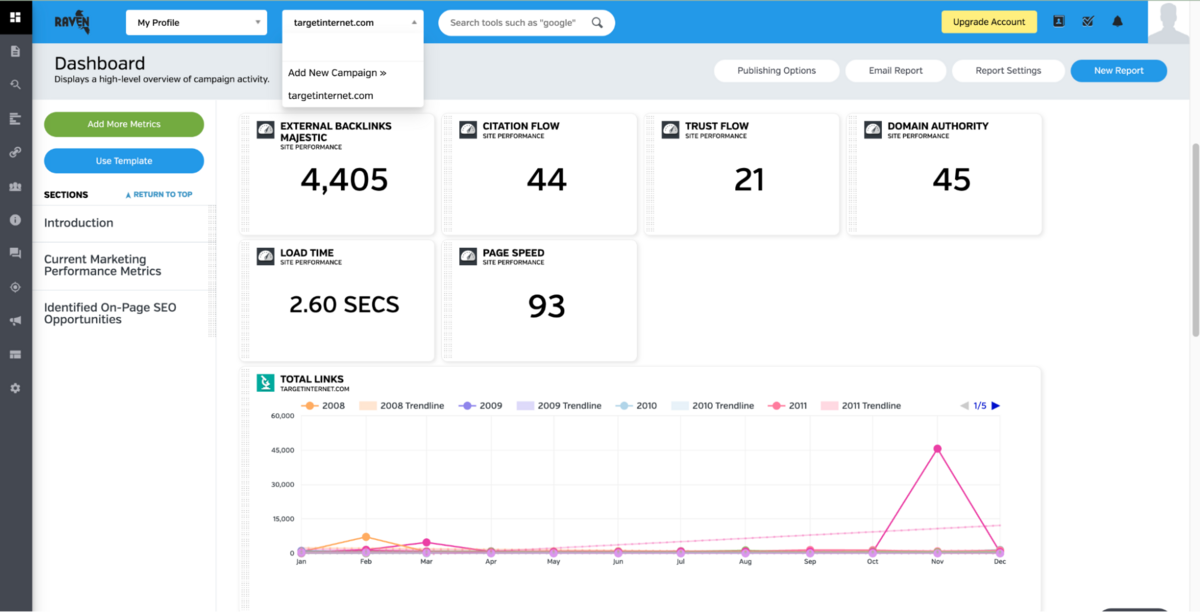
Task: Open the info circle icon in sidebar
Action: (x=15, y=219)
